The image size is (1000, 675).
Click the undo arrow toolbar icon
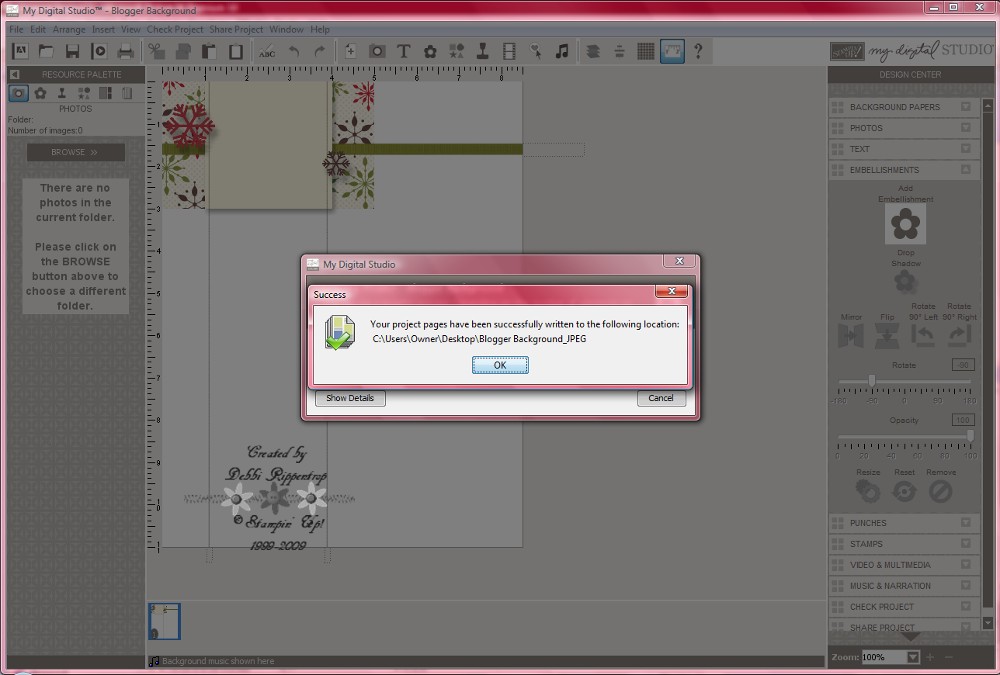[x=294, y=51]
